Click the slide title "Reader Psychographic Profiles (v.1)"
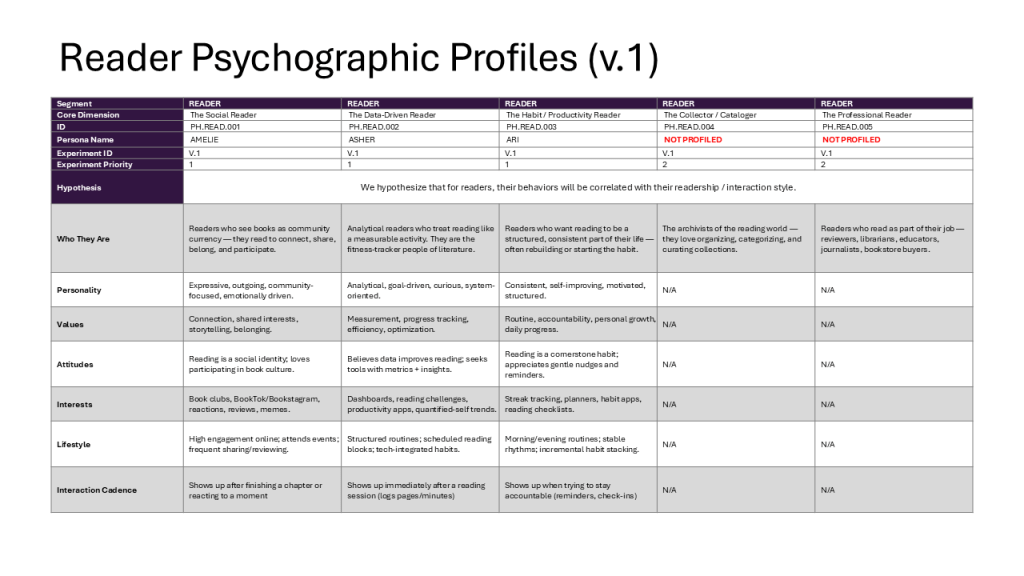This screenshot has height=576, width=1024. pos(358,57)
